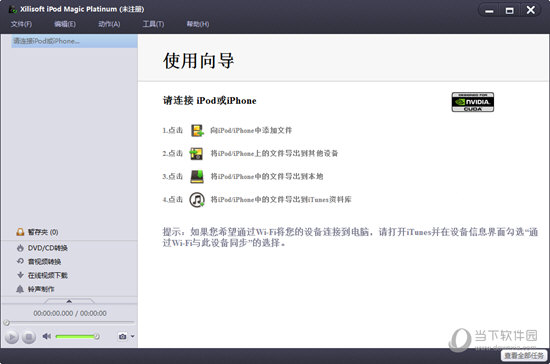Click the green volume slider

(x=77, y=337)
